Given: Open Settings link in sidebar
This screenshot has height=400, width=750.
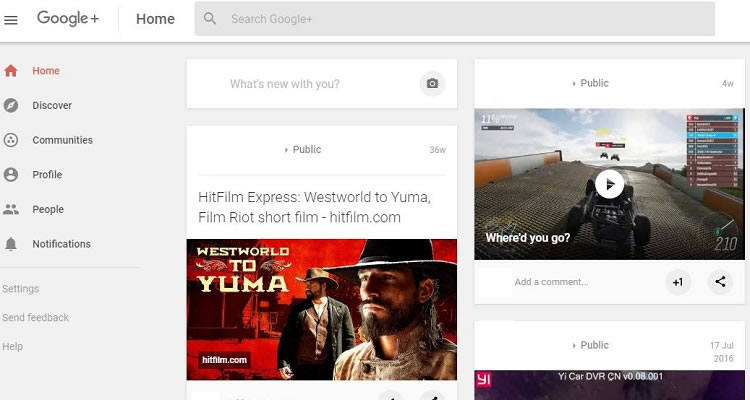Looking at the screenshot, I should click(21, 289).
